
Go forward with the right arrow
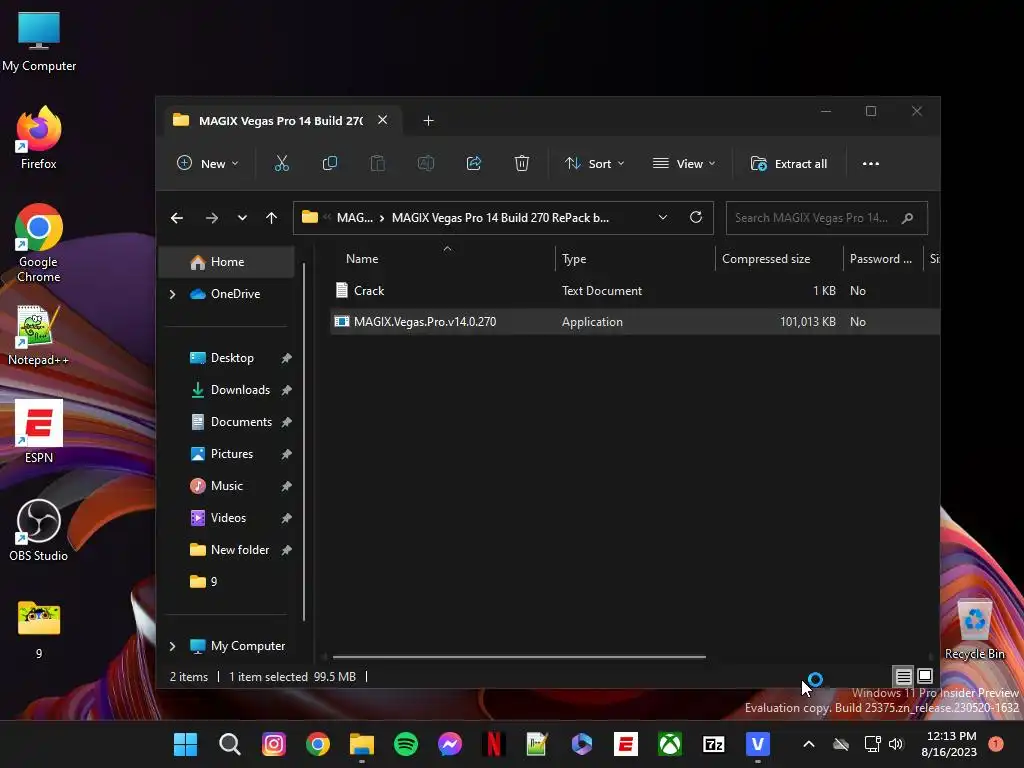(212, 218)
